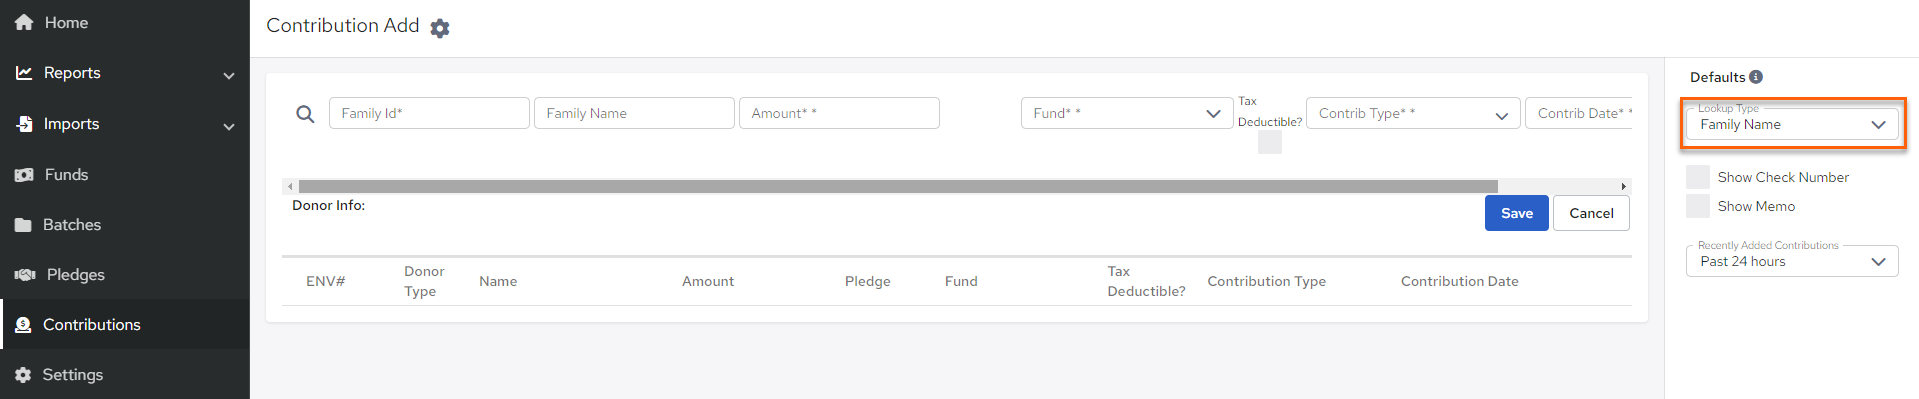Click the Batches folder icon
1919x399 pixels.
pyautogui.click(x=23, y=225)
